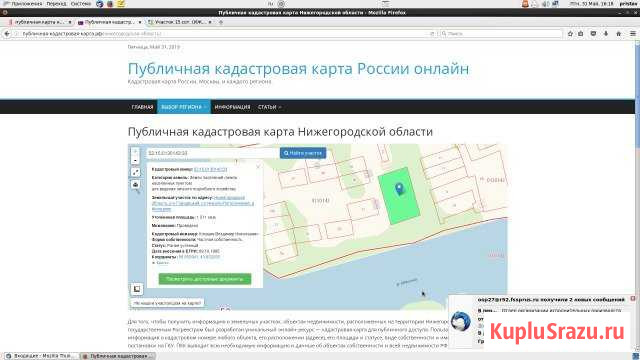Open the downloads arrow icon
The image size is (640, 360).
tap(606, 34)
